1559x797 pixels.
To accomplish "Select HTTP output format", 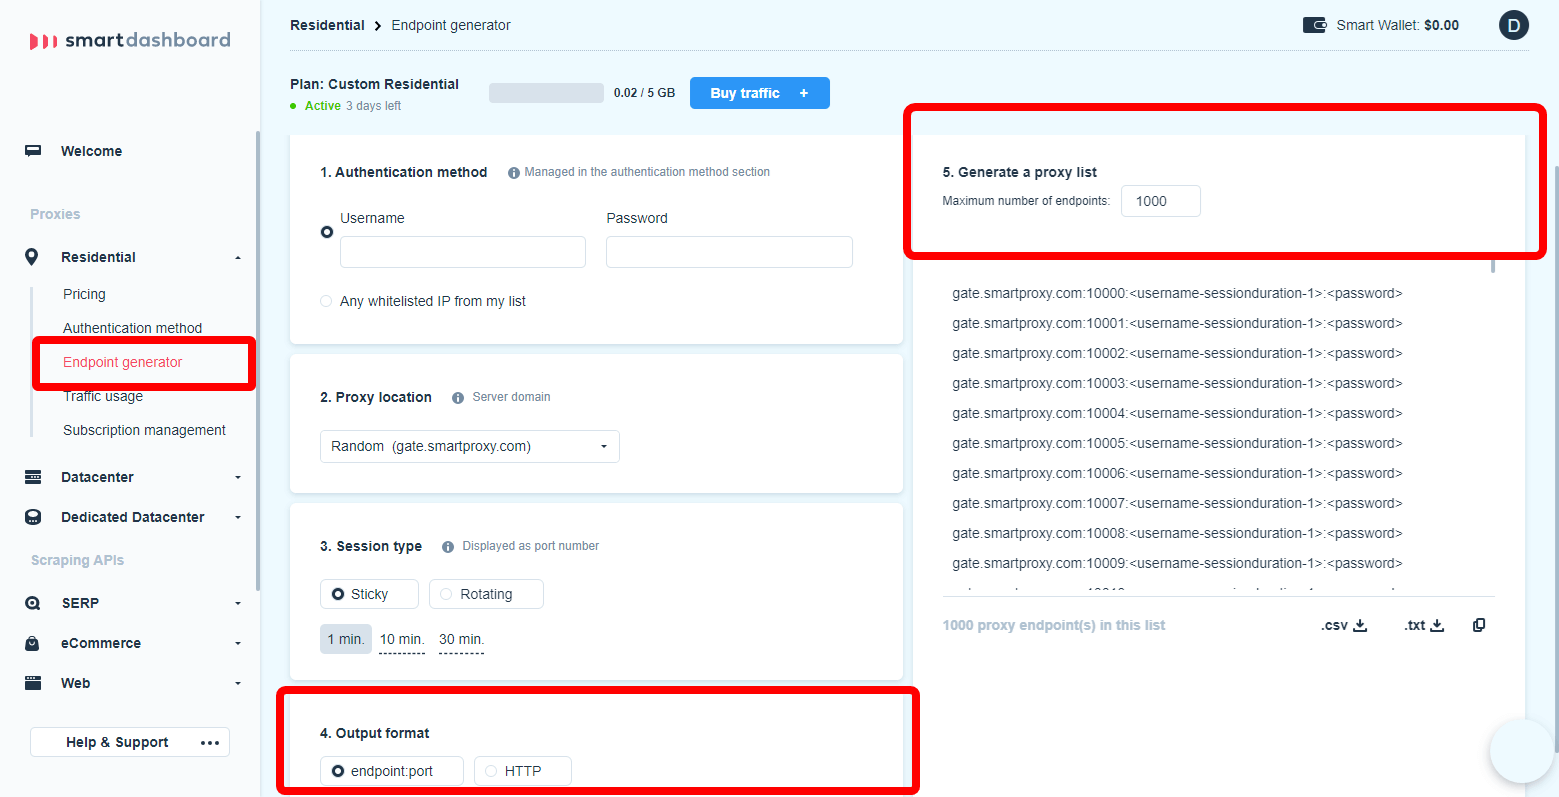I will pyautogui.click(x=523, y=771).
